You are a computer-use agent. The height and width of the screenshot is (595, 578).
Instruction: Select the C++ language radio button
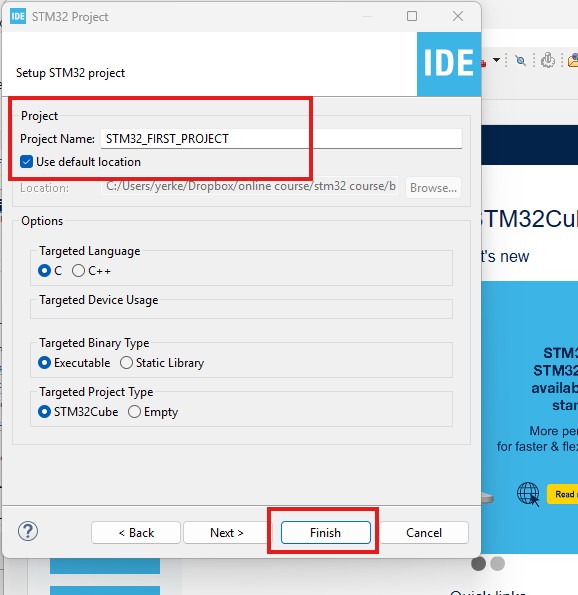click(x=78, y=271)
